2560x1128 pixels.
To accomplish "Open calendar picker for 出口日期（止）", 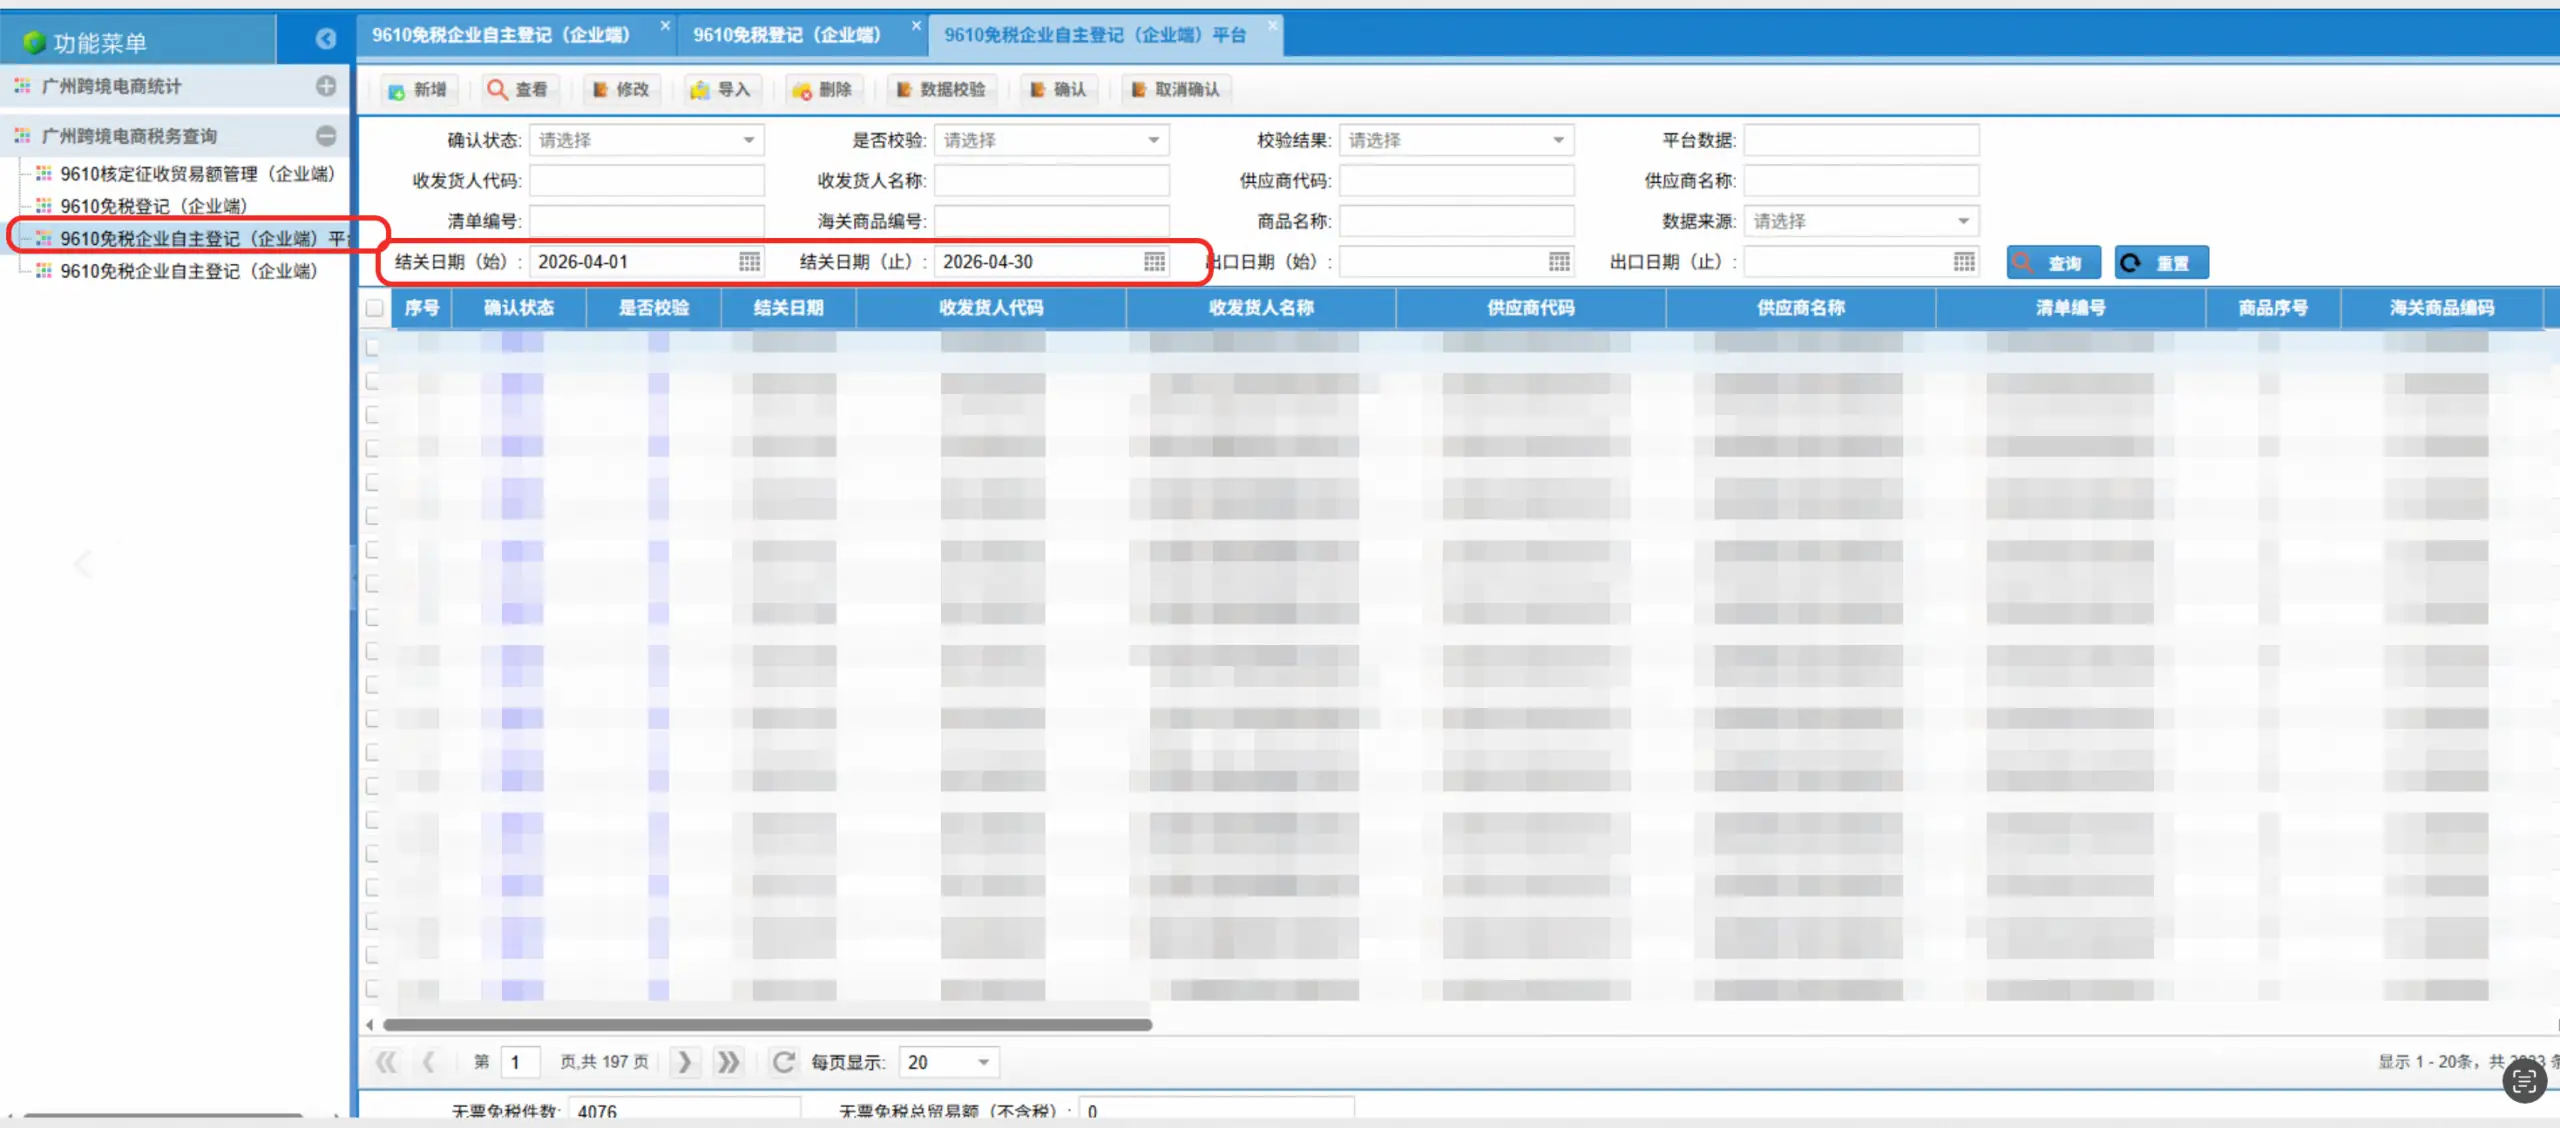I will coord(1964,262).
